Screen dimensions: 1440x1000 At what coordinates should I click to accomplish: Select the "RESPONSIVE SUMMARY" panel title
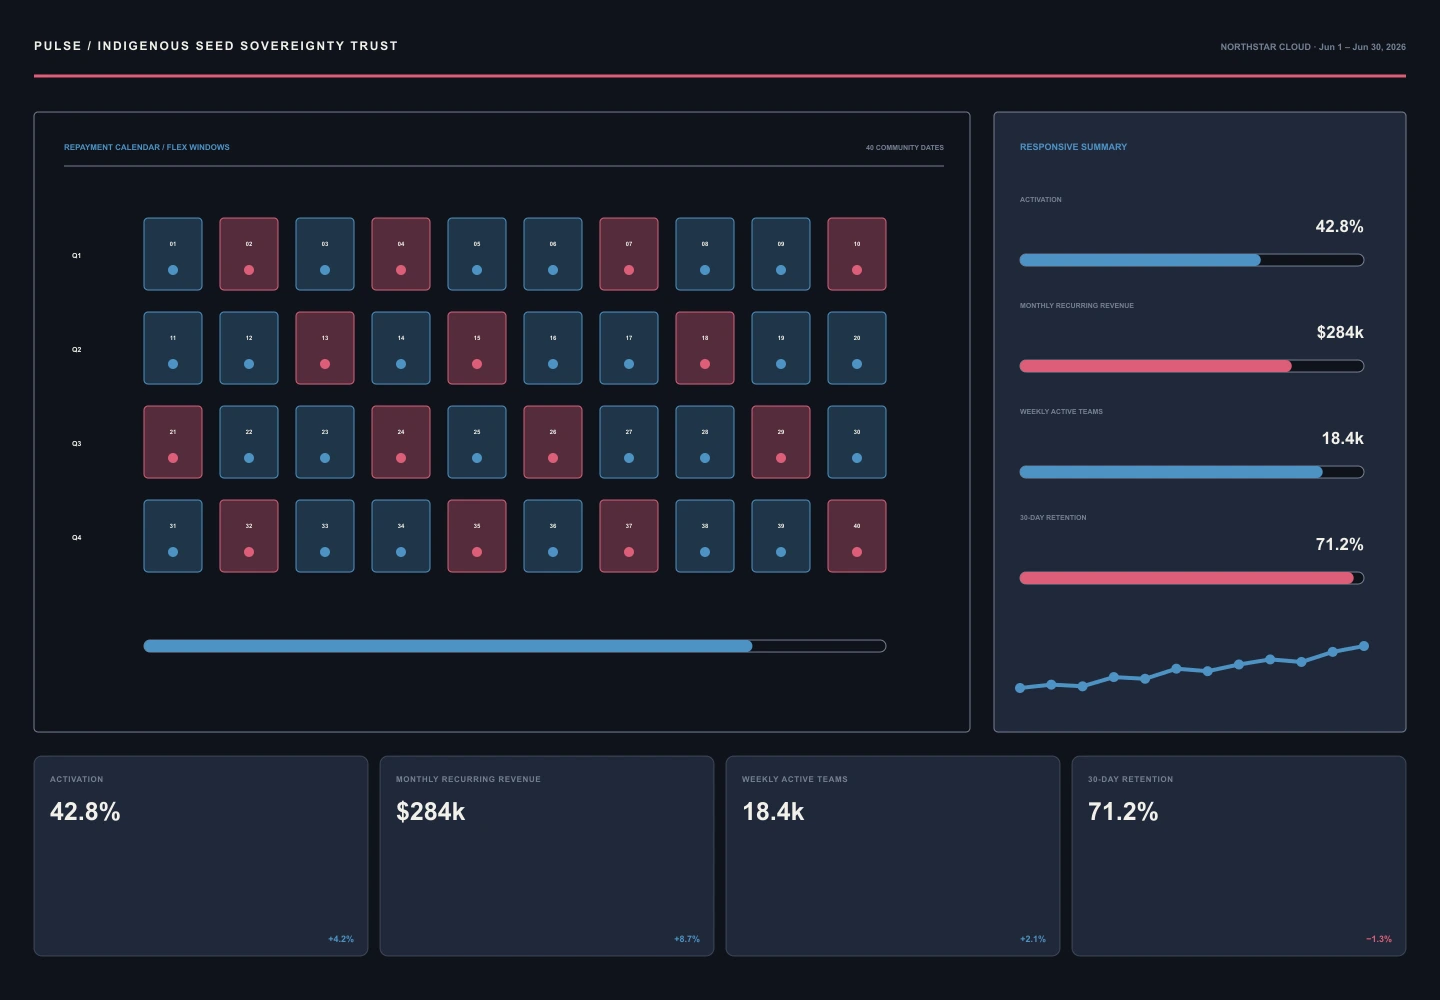click(1073, 147)
